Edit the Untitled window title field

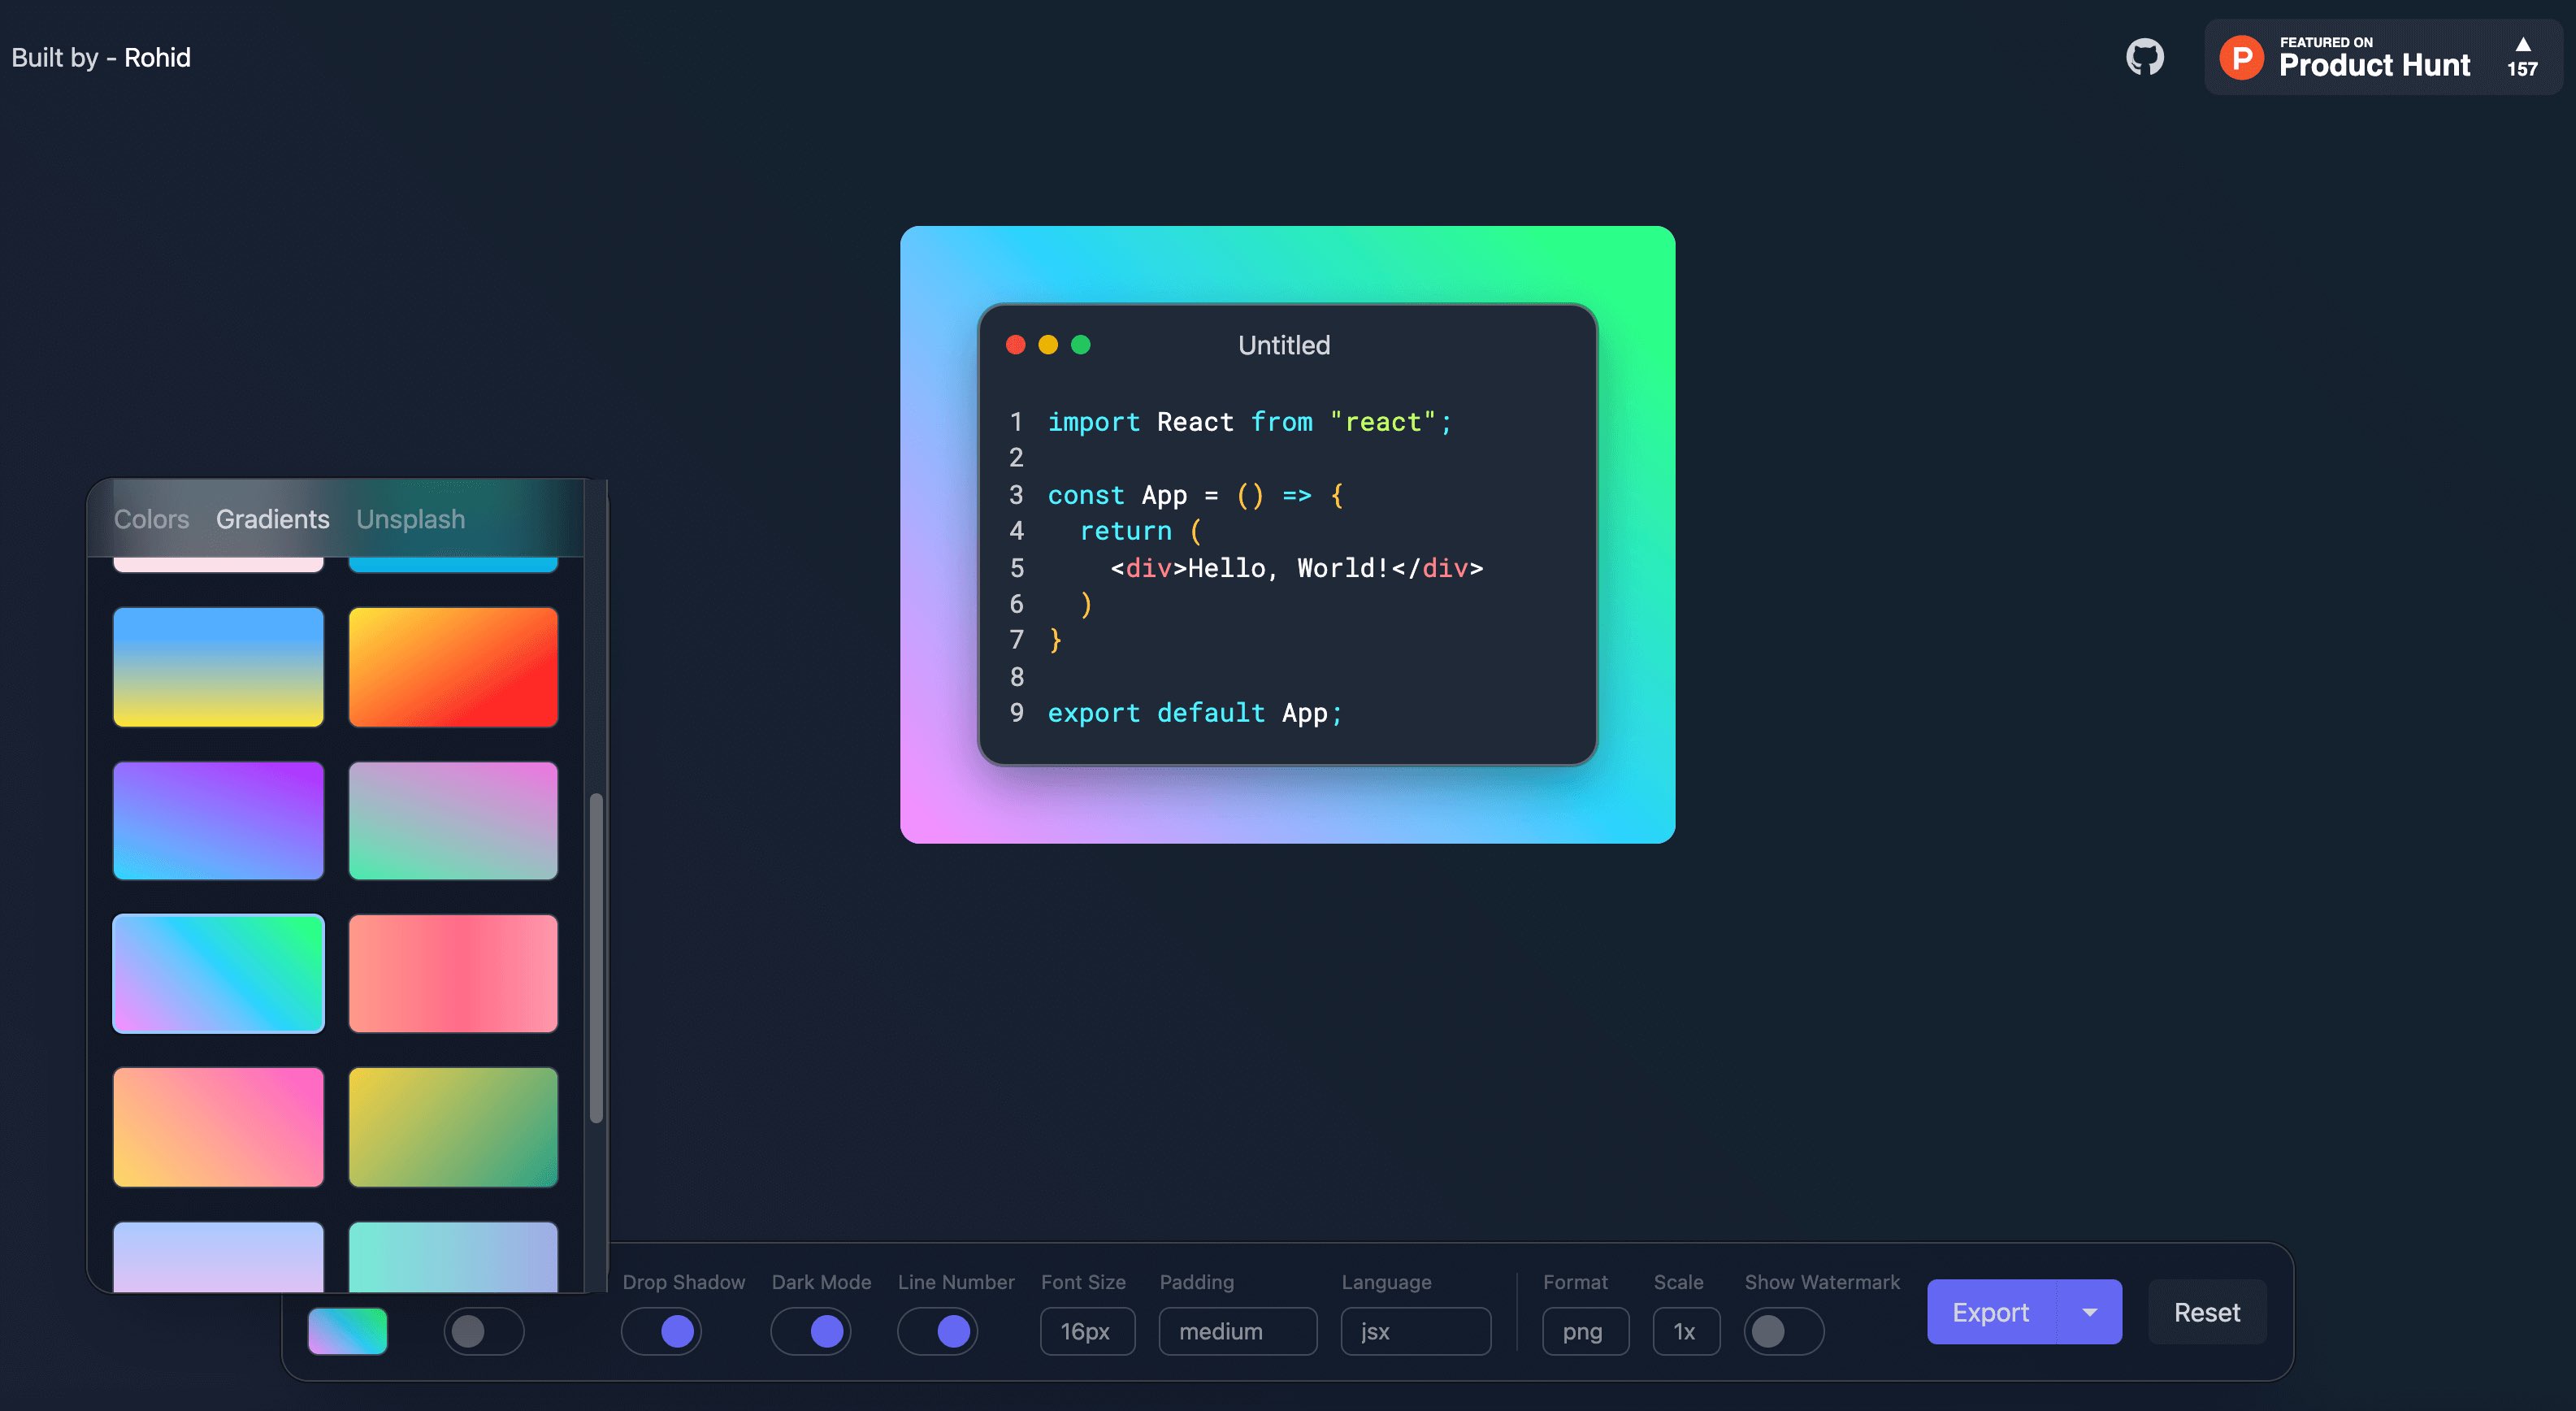(x=1284, y=345)
